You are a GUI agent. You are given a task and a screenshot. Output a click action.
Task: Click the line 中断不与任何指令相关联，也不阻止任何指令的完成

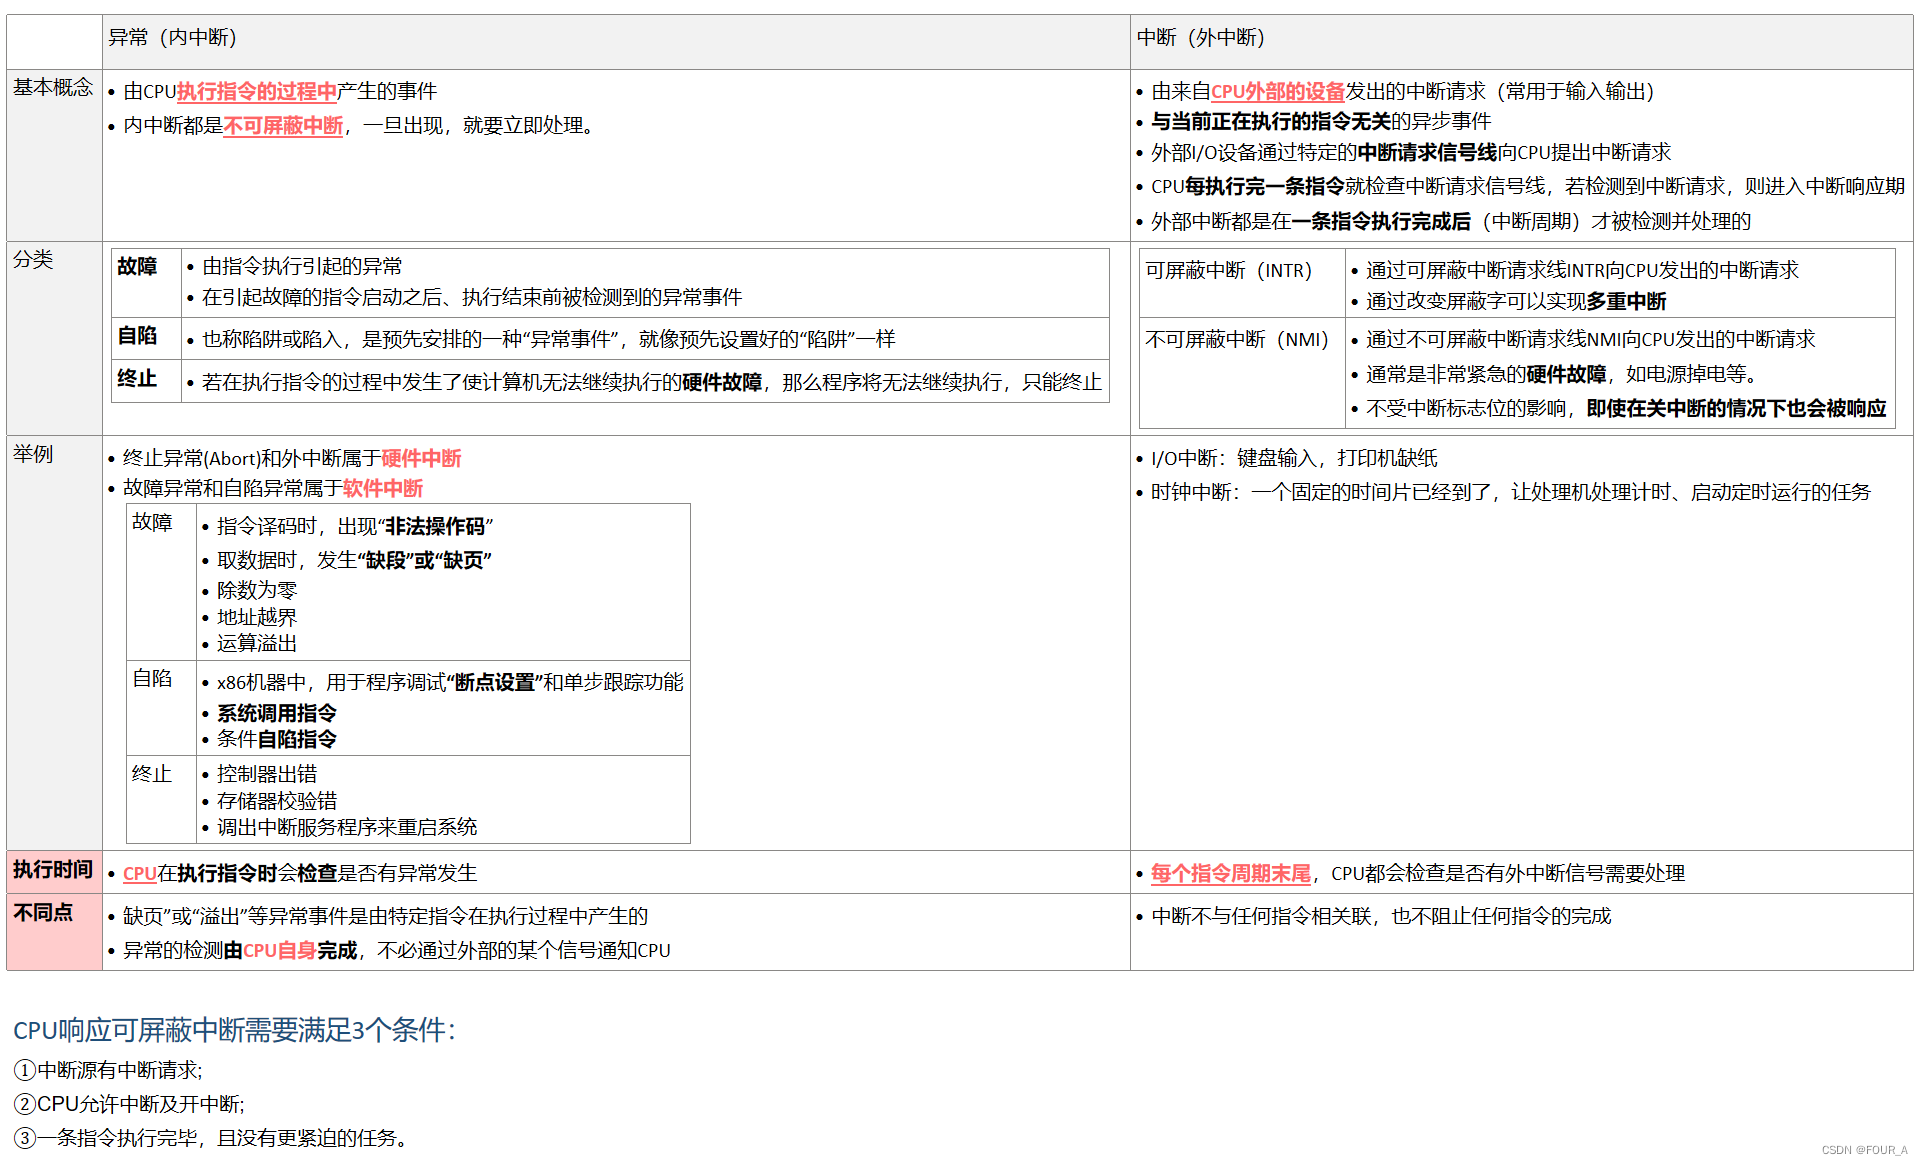1381,917
